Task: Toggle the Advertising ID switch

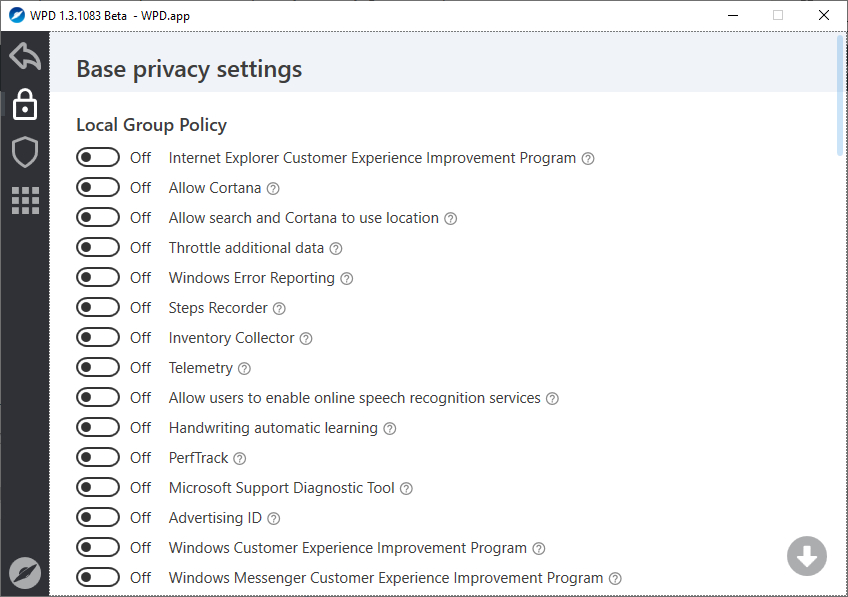Action: [98, 518]
